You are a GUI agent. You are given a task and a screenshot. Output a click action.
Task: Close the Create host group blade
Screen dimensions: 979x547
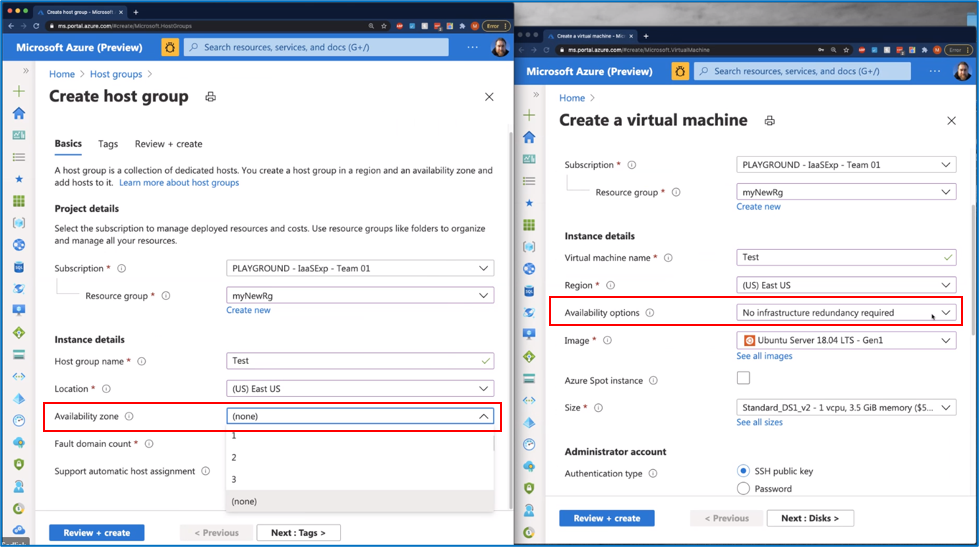click(489, 97)
